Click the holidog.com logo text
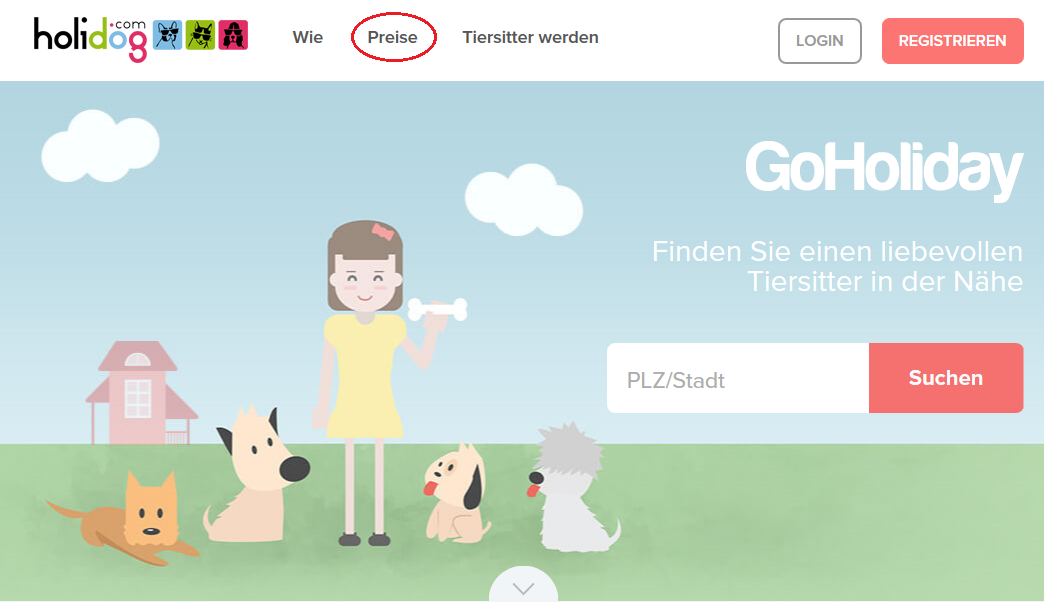The image size is (1044, 602). (91, 39)
